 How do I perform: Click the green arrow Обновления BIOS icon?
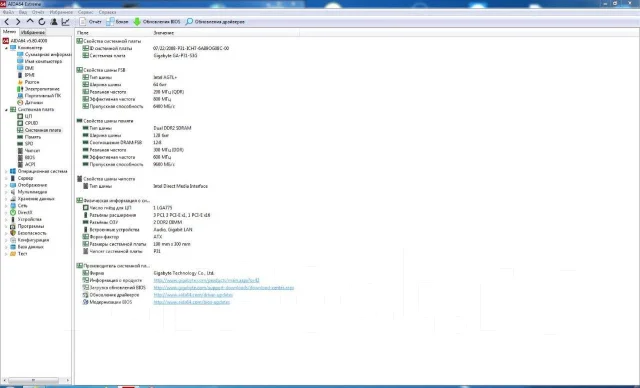click(137, 22)
